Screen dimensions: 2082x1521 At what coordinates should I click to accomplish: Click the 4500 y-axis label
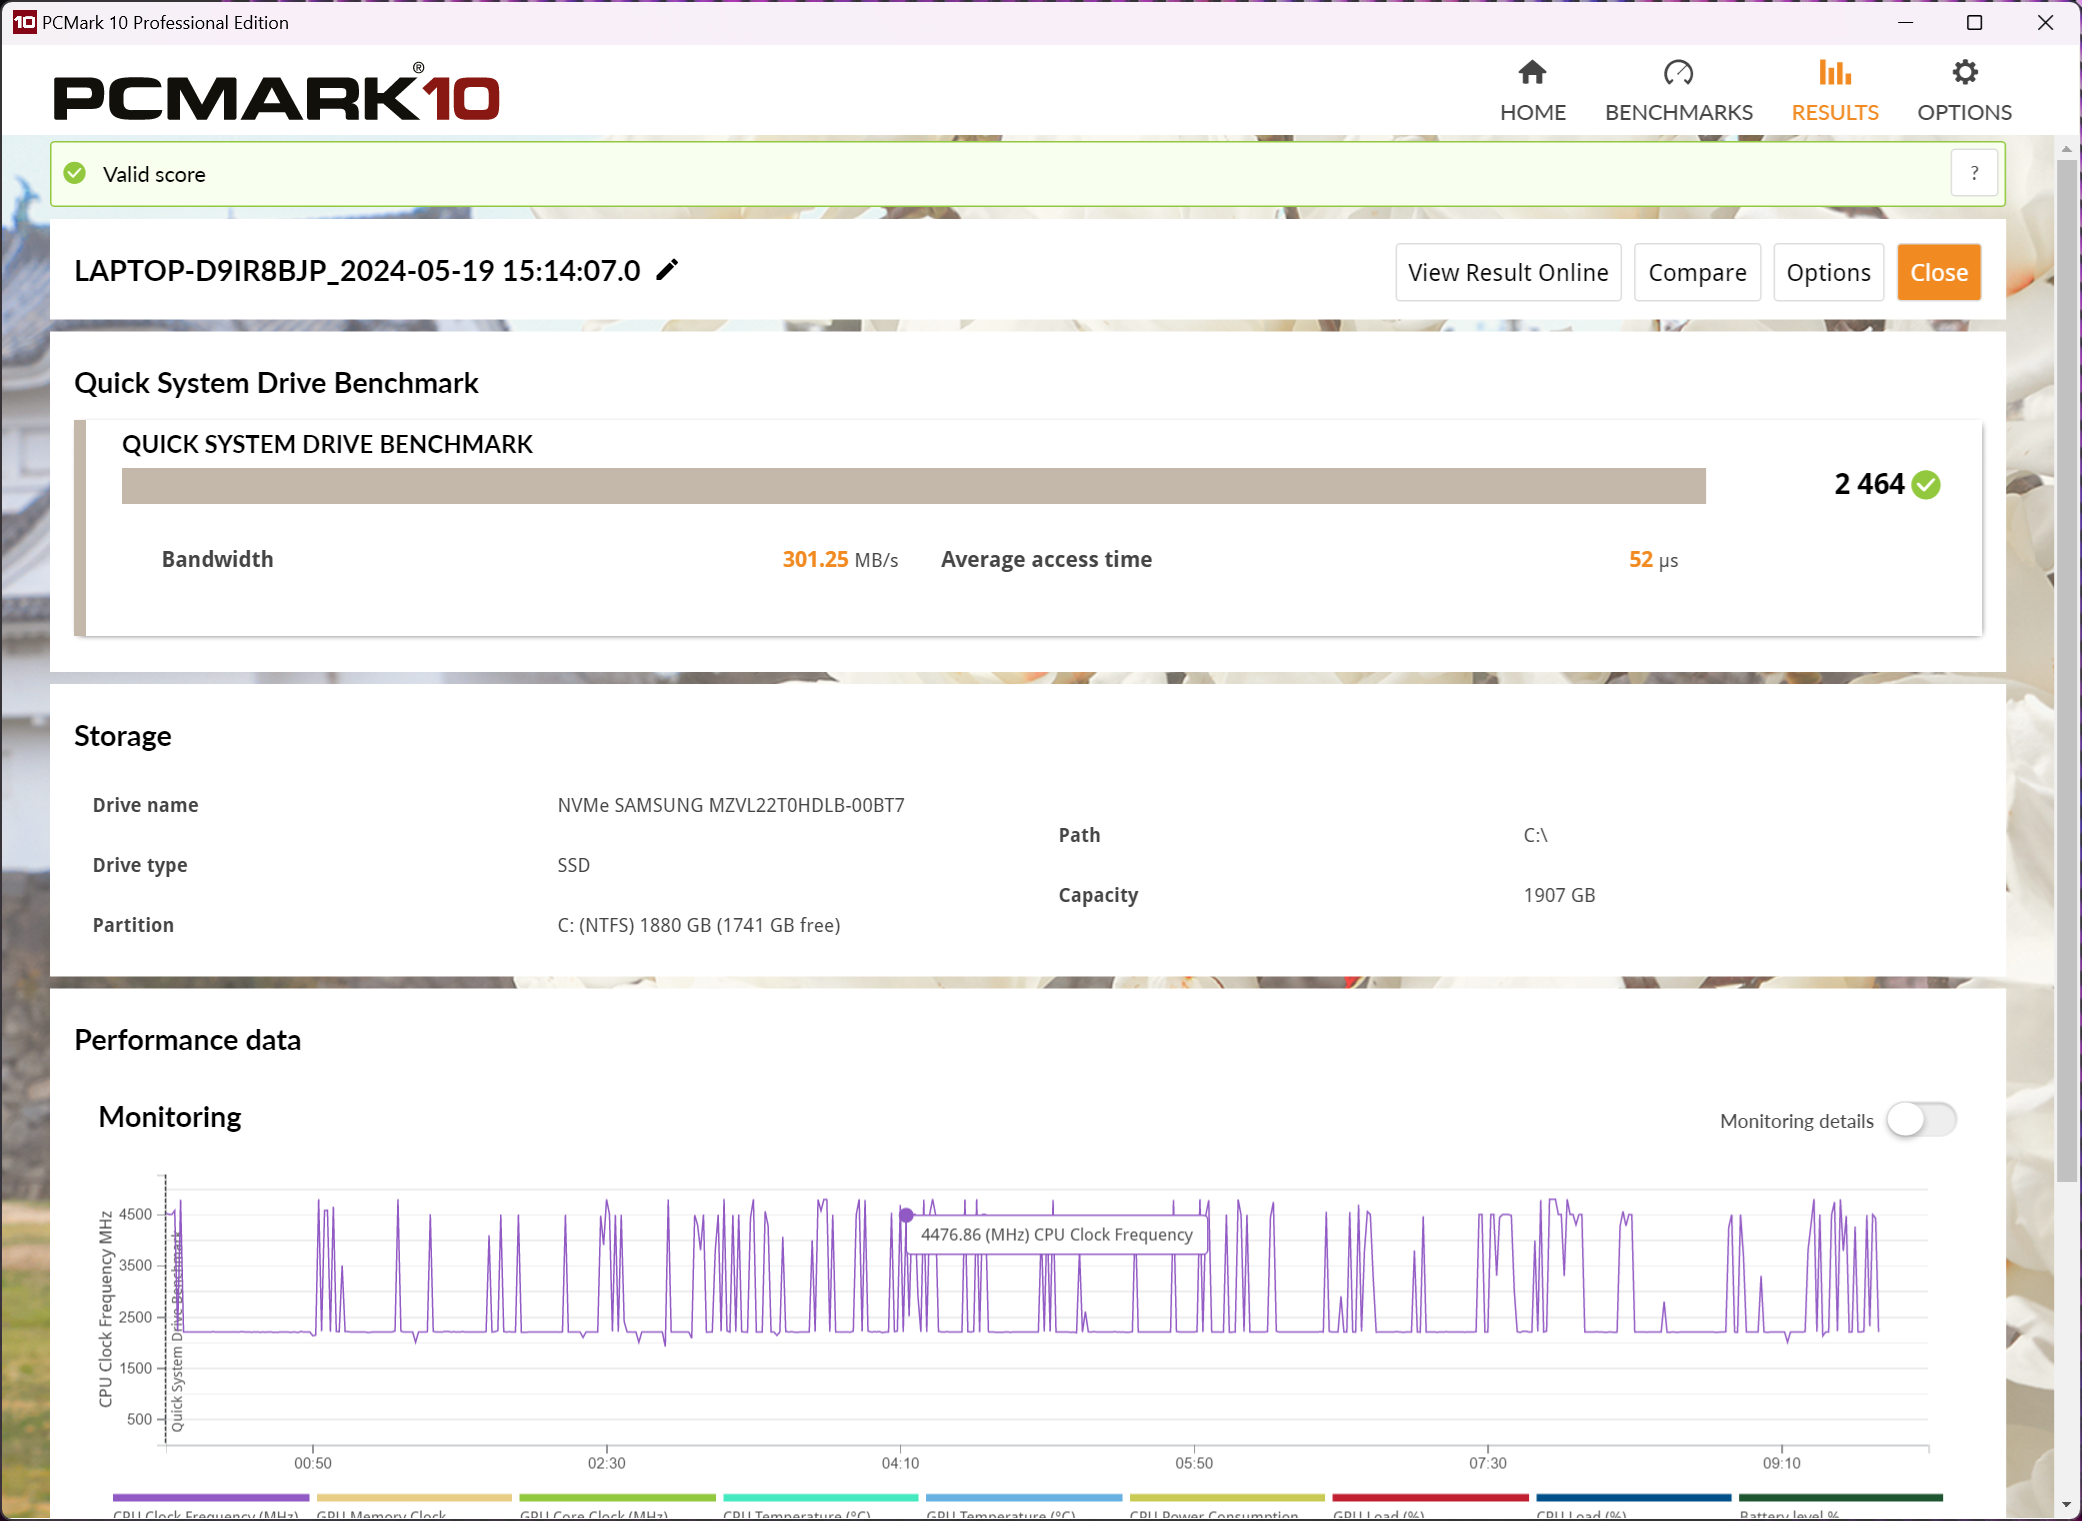135,1214
